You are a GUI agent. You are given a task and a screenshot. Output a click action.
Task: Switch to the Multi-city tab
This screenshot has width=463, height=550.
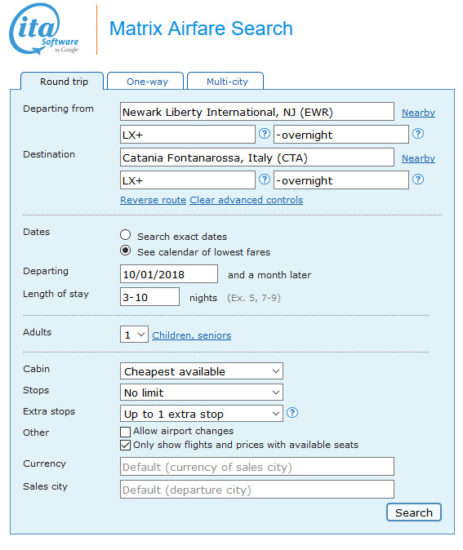tap(226, 81)
